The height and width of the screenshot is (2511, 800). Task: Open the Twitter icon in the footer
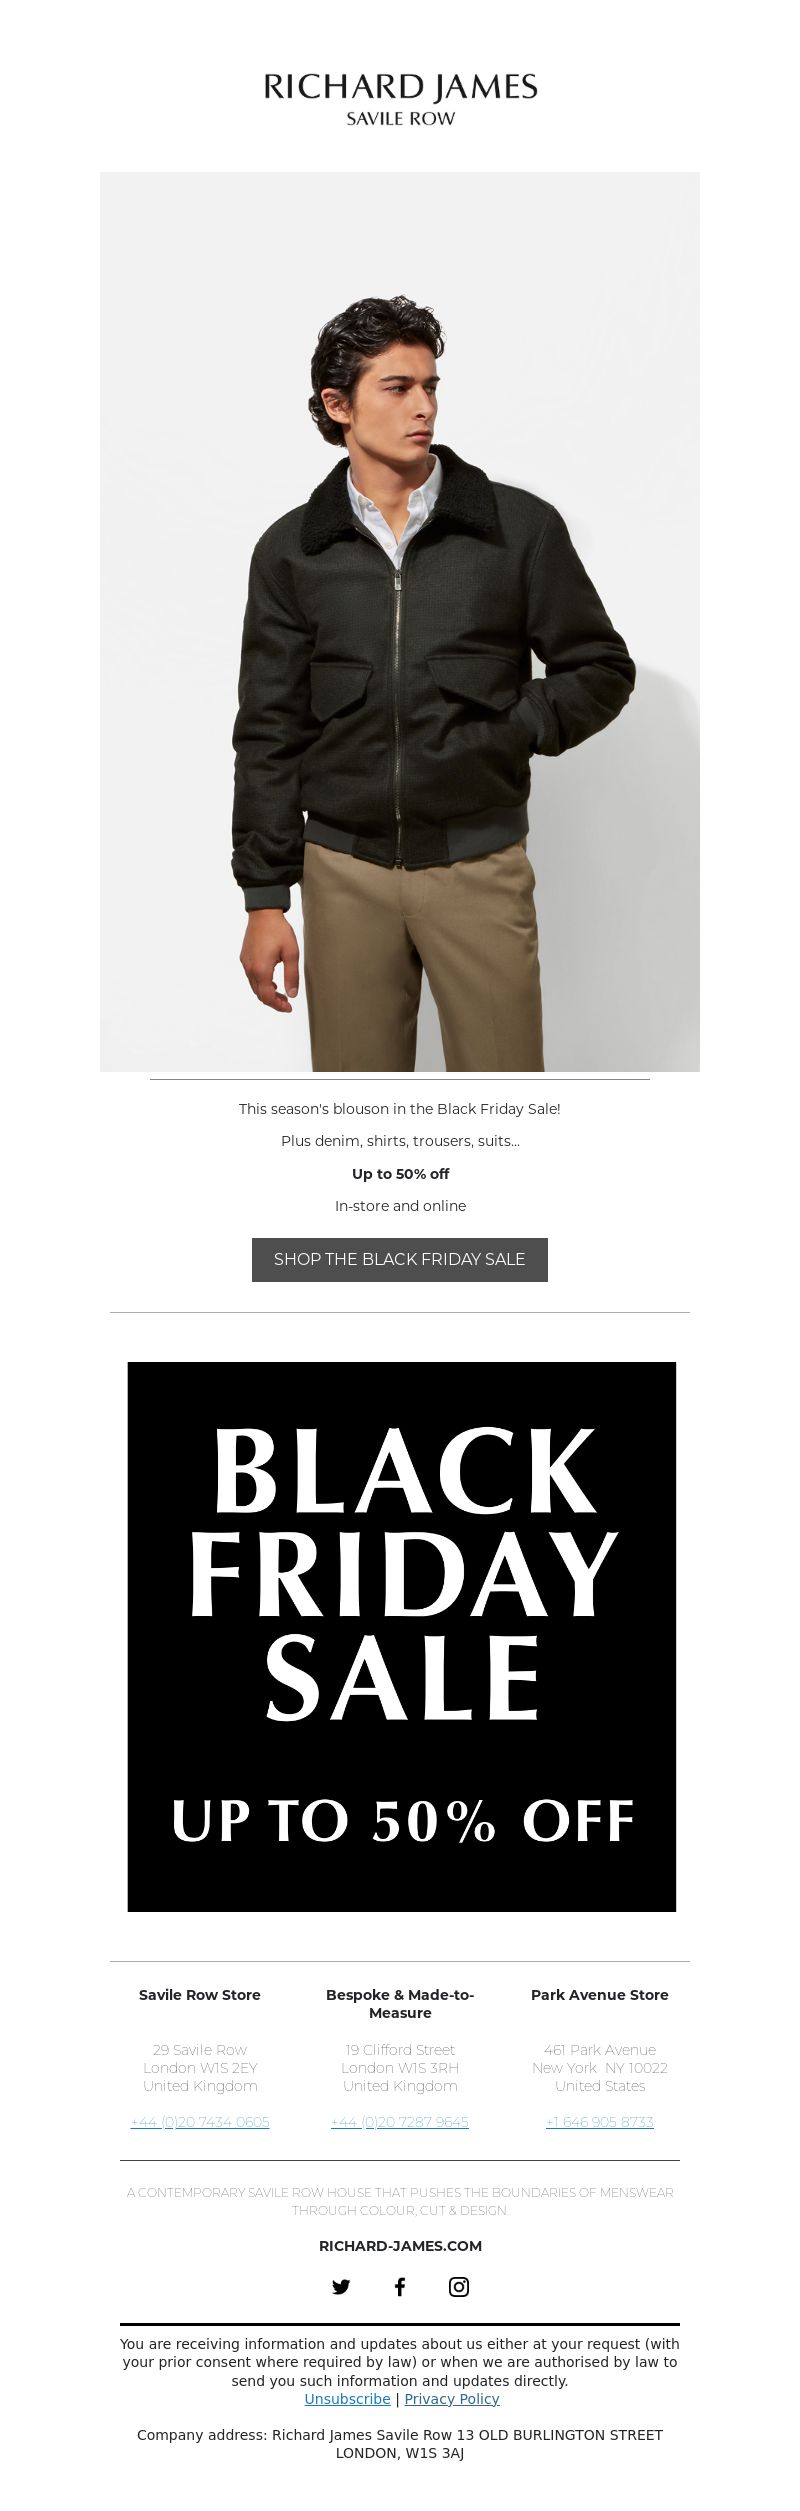pos(341,2287)
